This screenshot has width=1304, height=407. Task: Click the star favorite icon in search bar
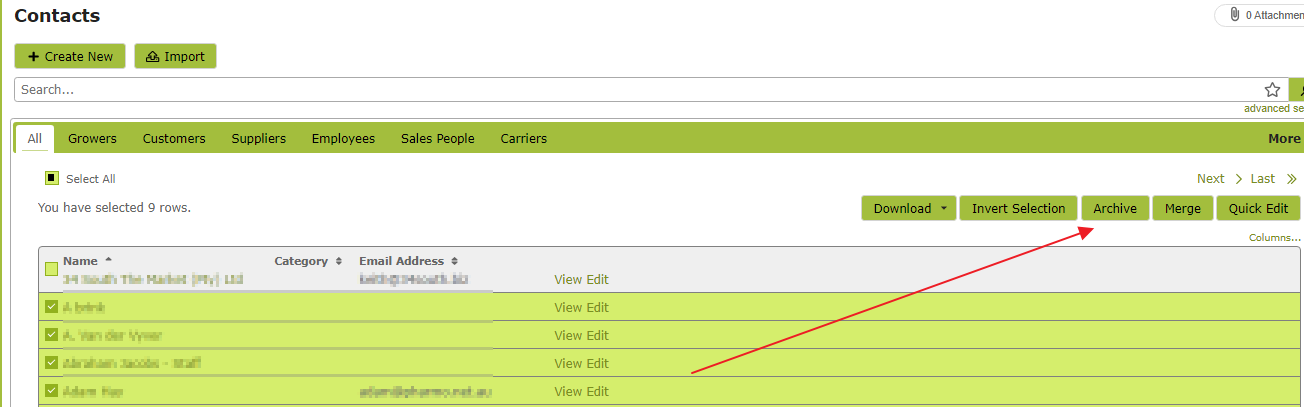click(x=1272, y=90)
